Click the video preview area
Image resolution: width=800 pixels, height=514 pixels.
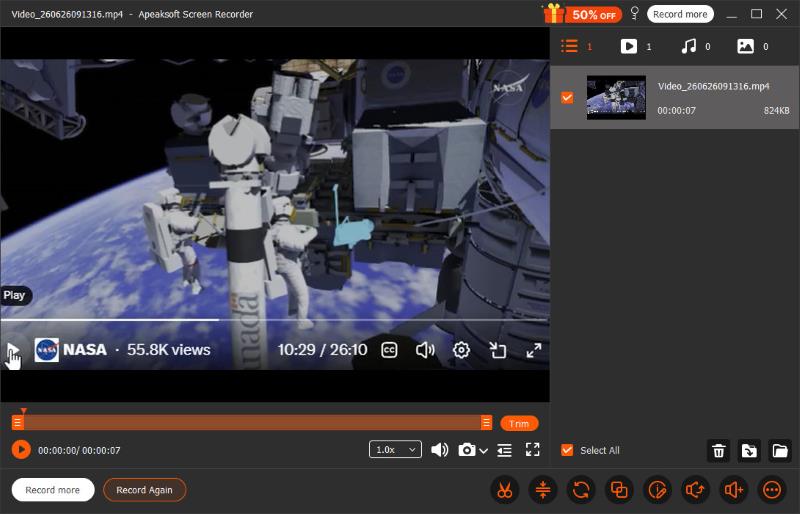[x=275, y=214]
